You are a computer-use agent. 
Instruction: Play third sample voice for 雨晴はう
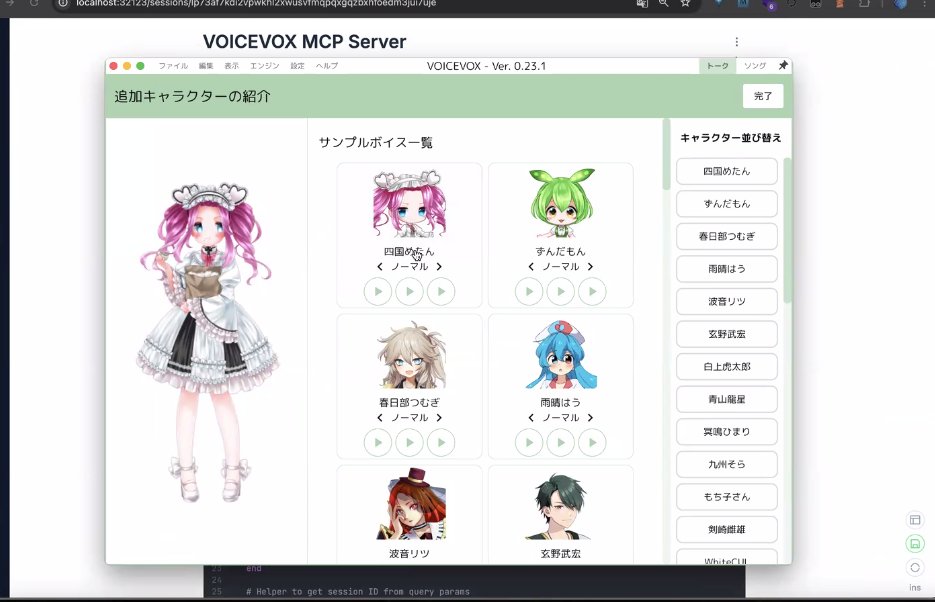(593, 443)
